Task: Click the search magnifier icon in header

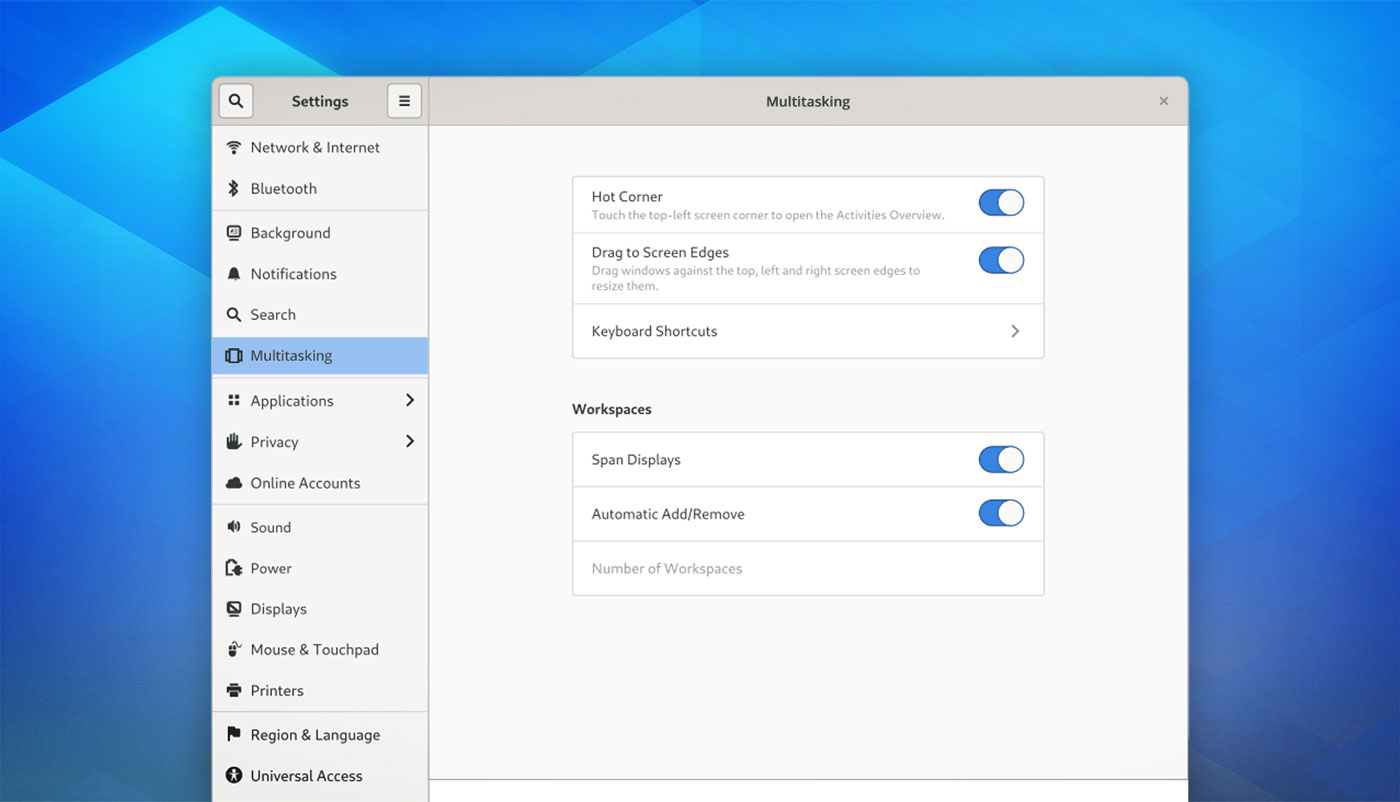Action: [236, 101]
